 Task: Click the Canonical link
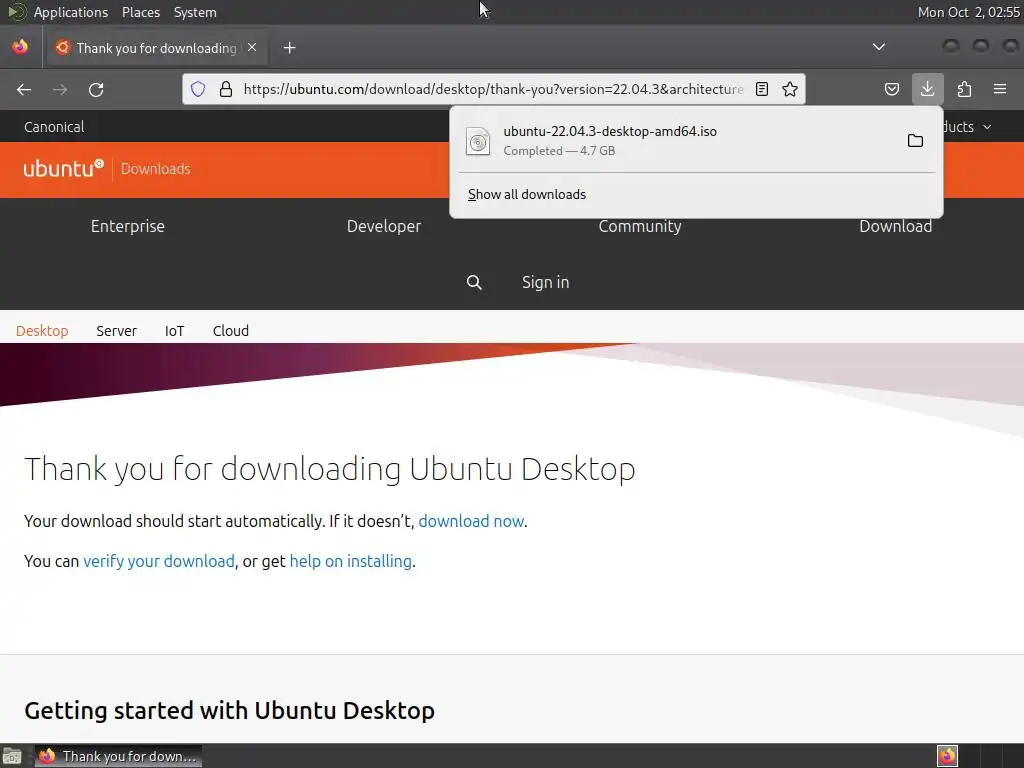point(54,127)
